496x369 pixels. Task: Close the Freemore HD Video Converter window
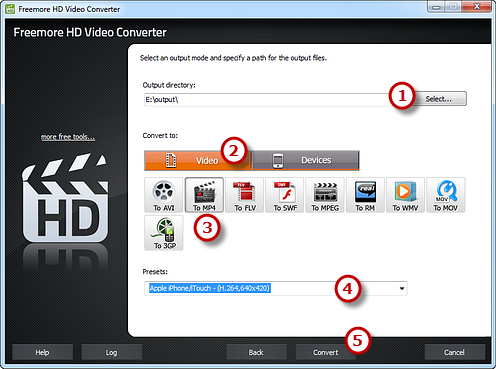[x=477, y=7]
